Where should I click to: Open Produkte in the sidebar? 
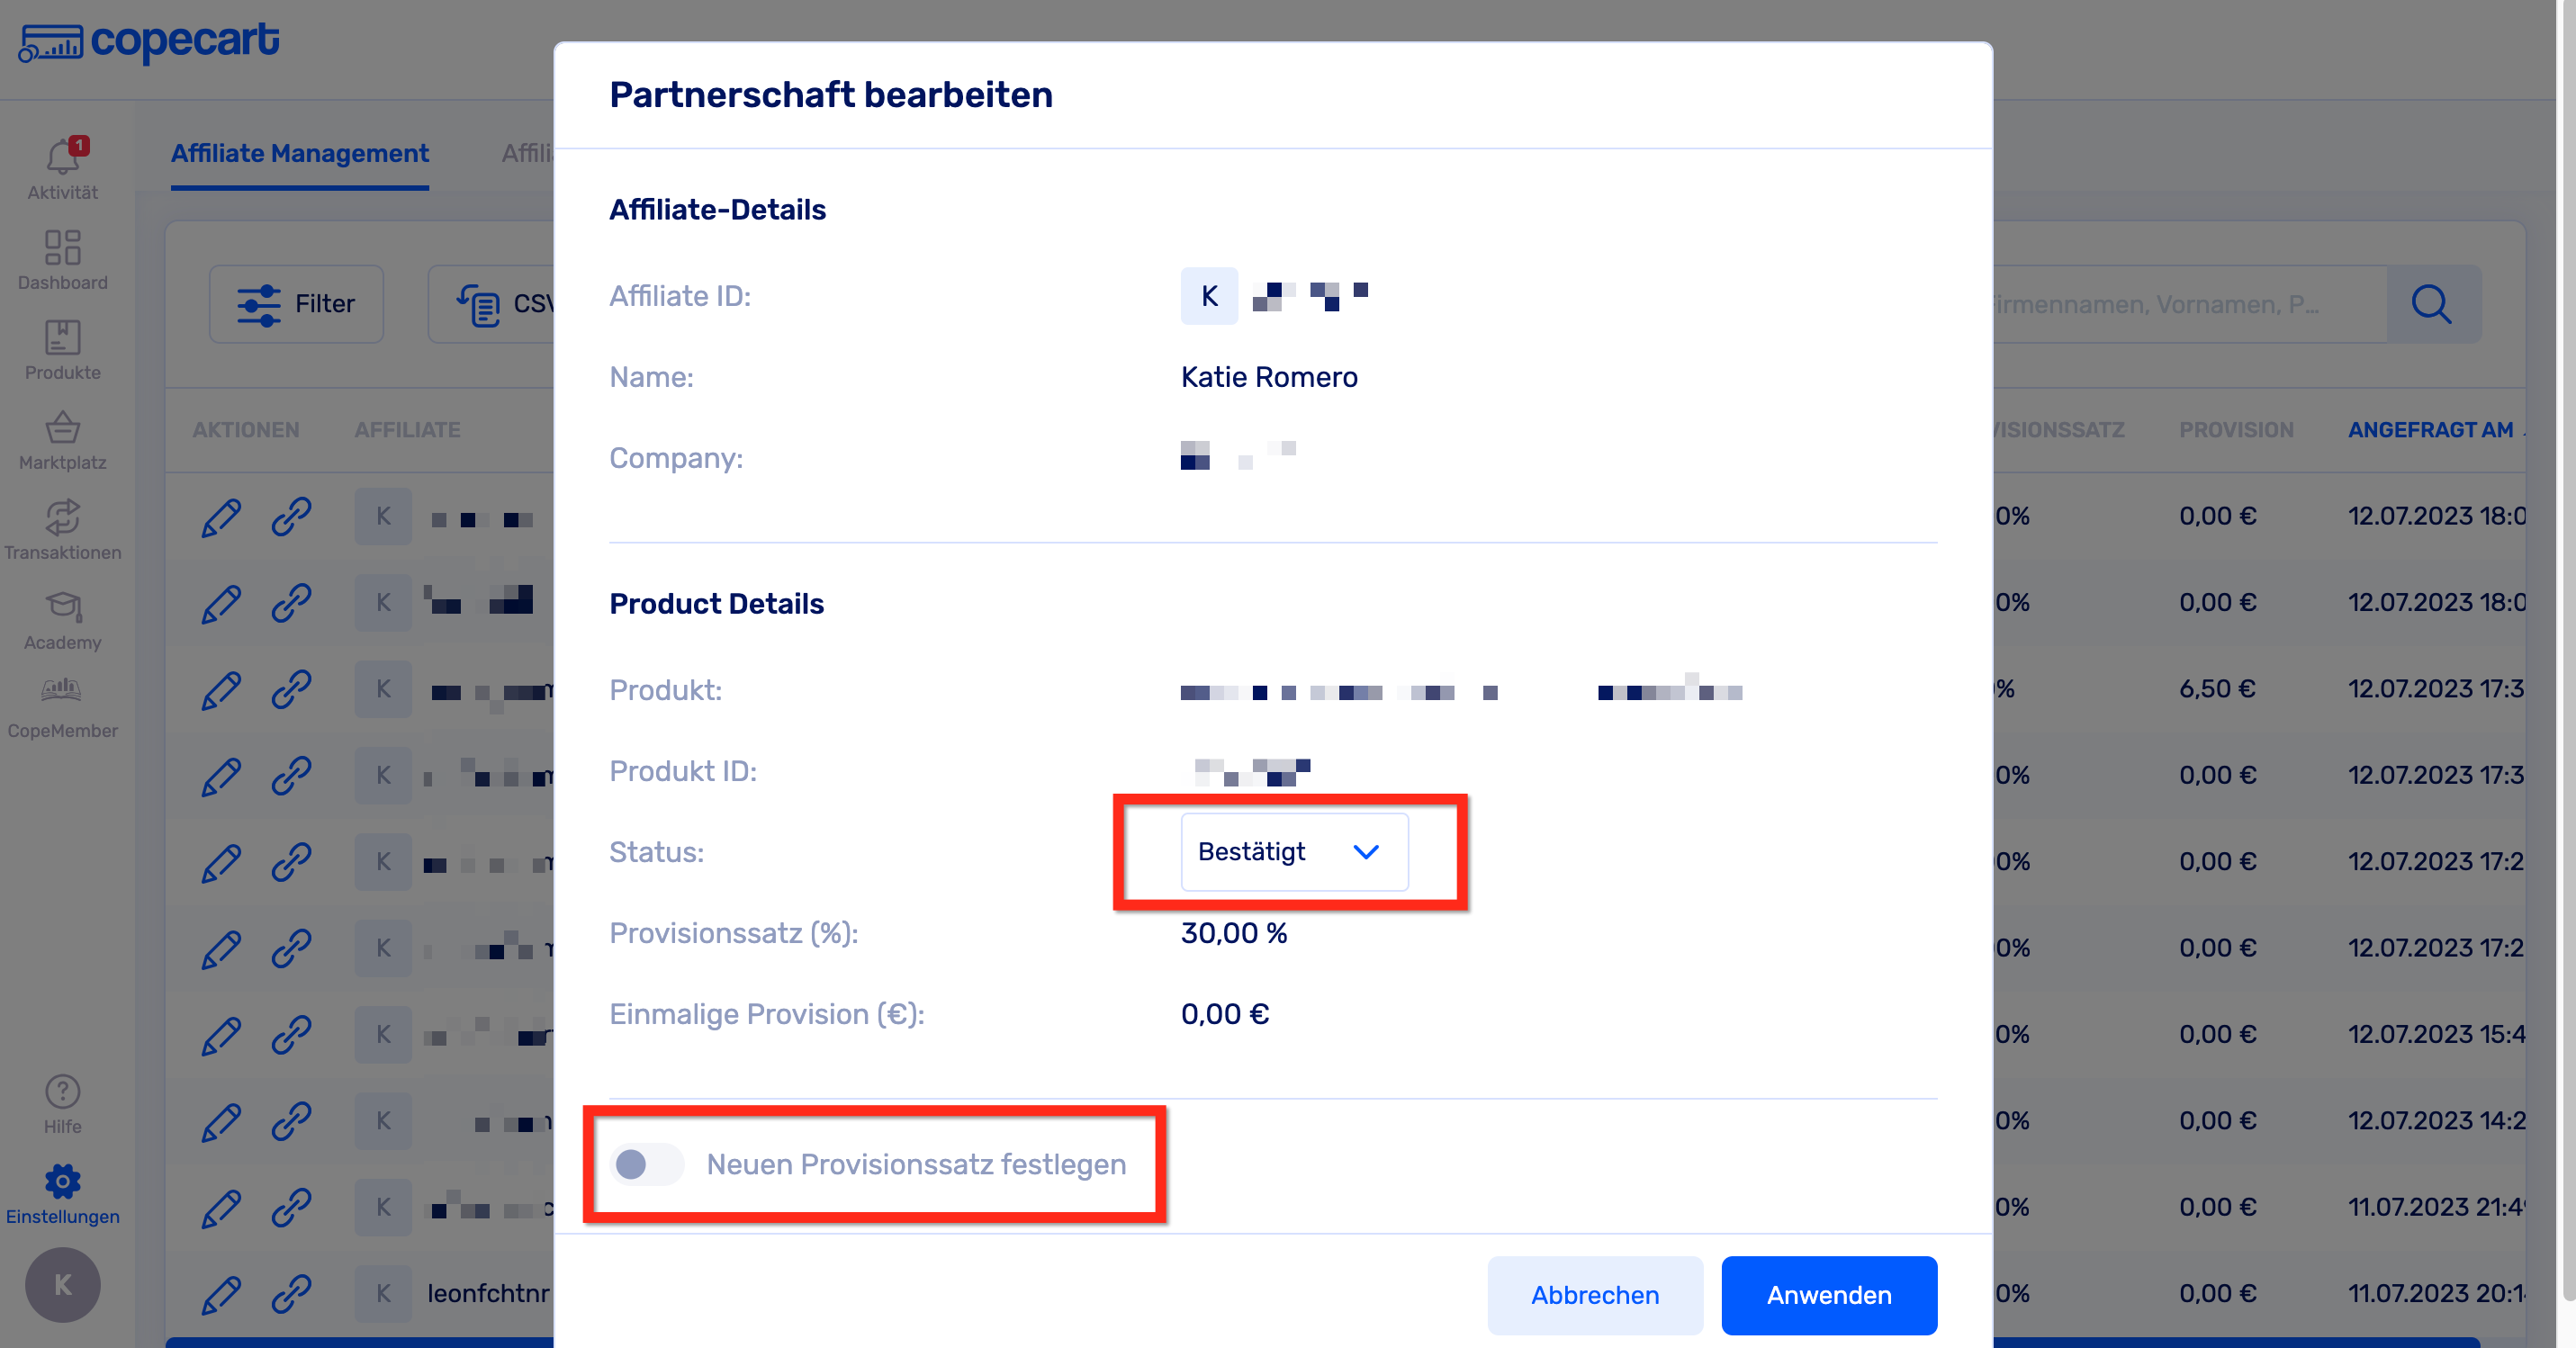[62, 338]
